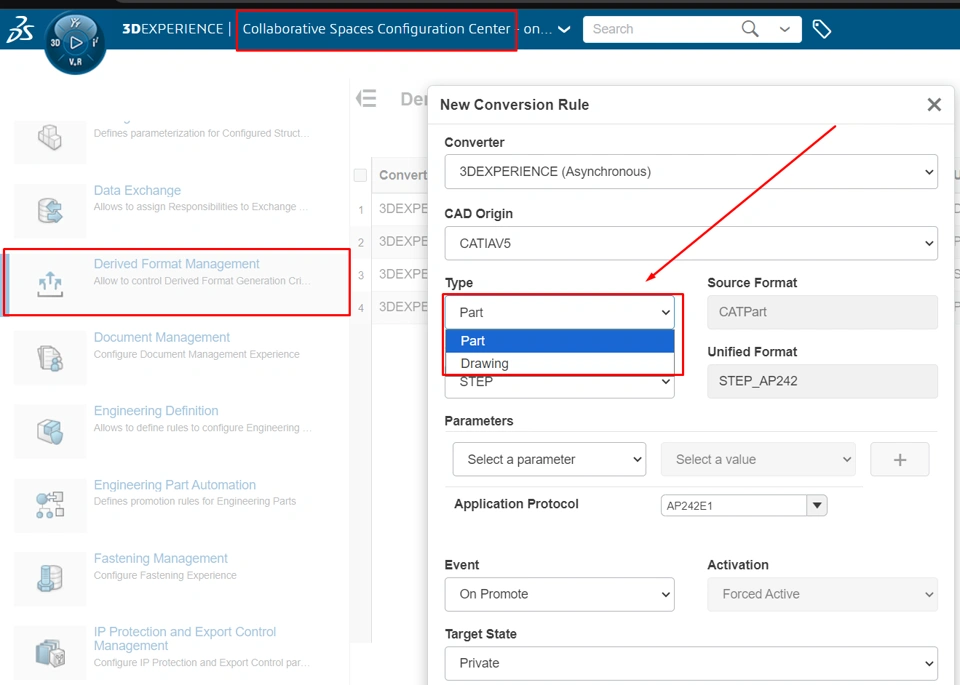Image resolution: width=960 pixels, height=685 pixels.
Task: Click the AP242E1 protocol text field
Action: click(734, 506)
